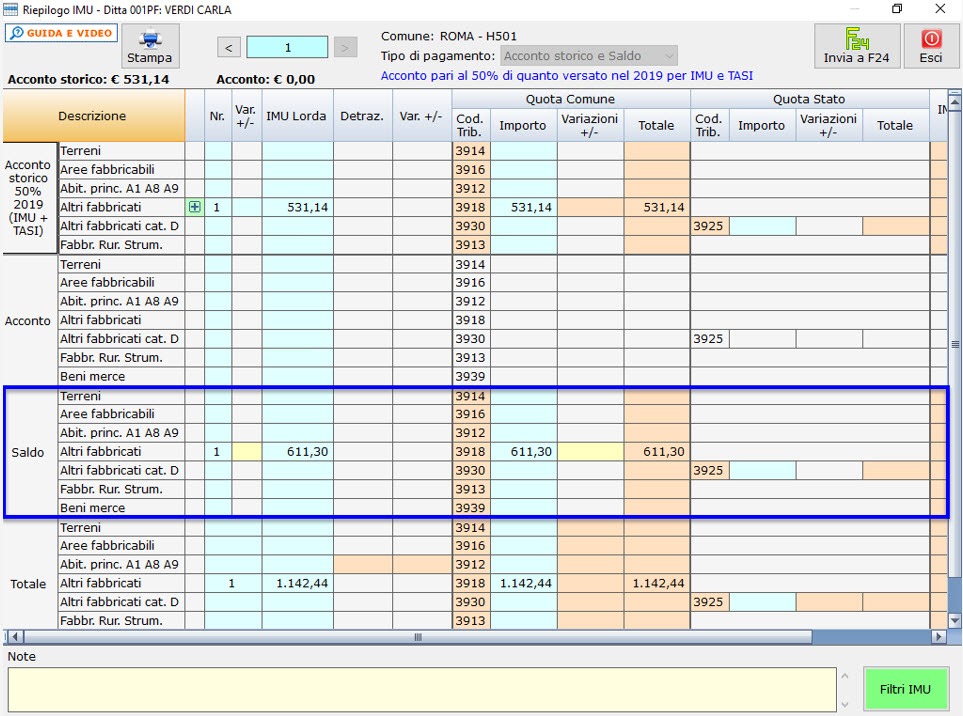Click the horizontal scrollbar right arrow
The image size is (963, 716).
(938, 637)
